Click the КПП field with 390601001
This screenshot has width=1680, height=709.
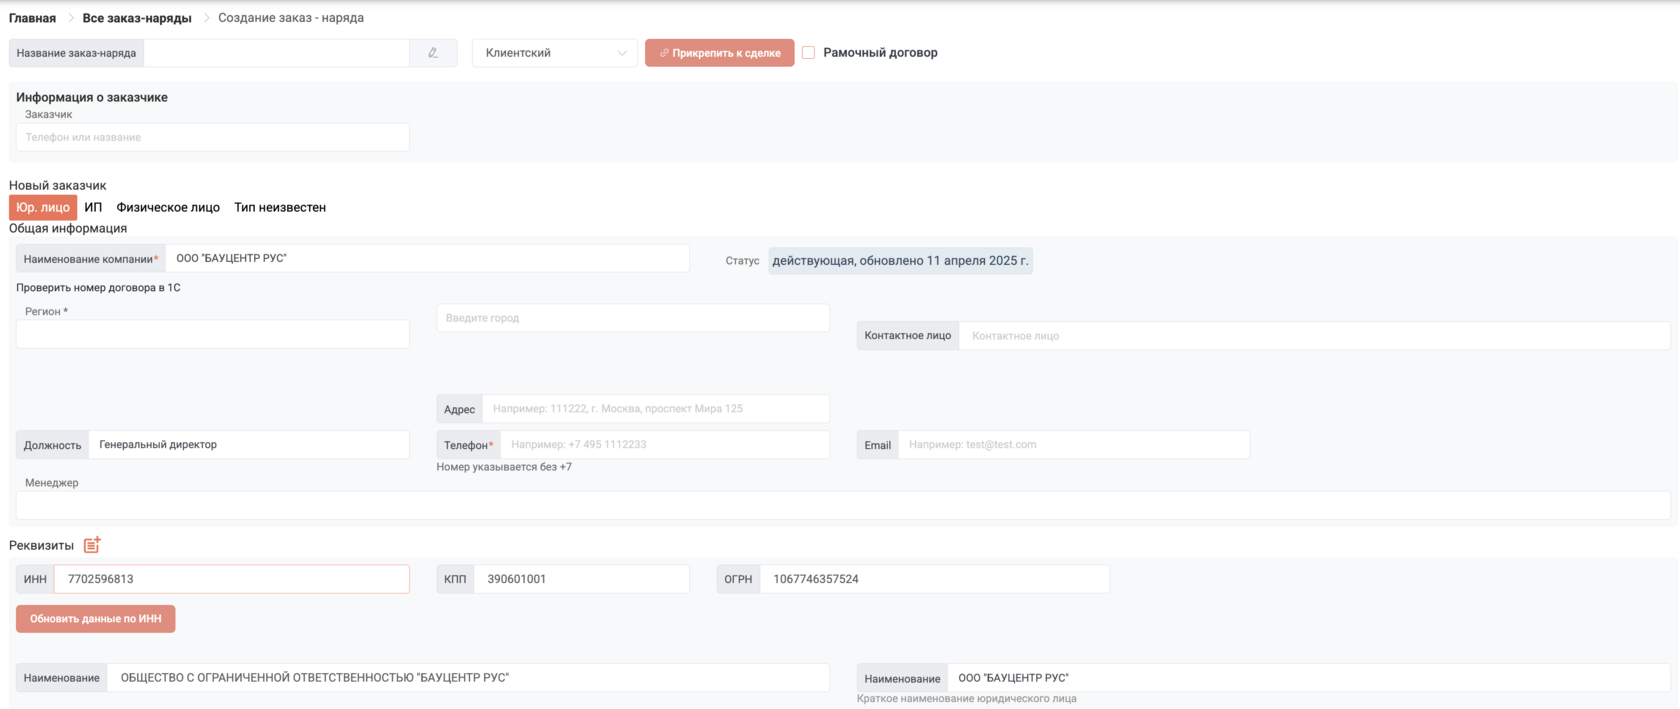[582, 579]
